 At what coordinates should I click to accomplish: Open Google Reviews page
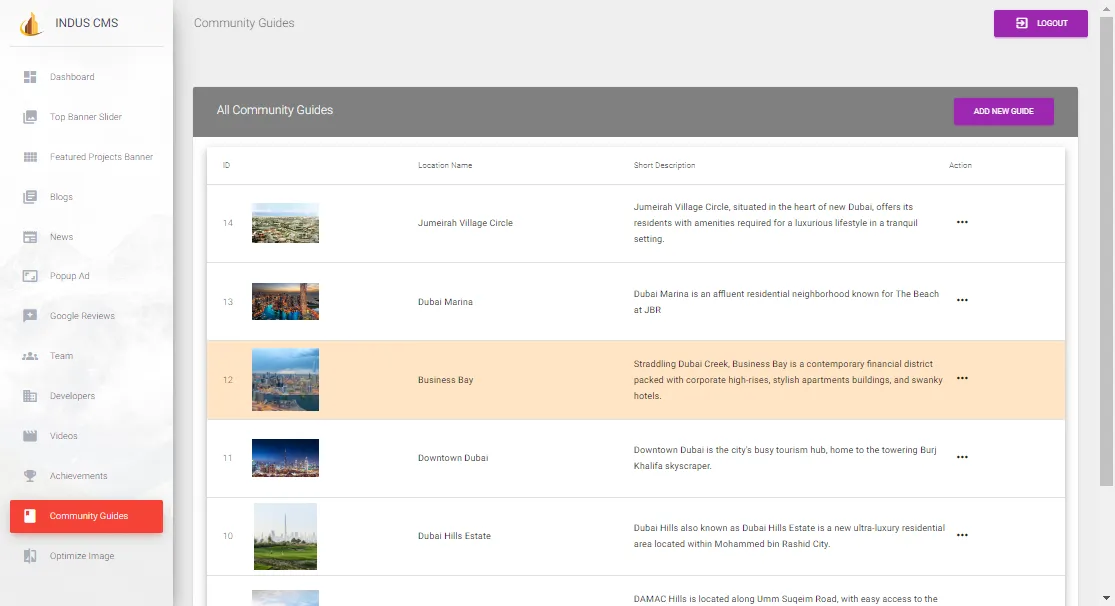(86, 316)
